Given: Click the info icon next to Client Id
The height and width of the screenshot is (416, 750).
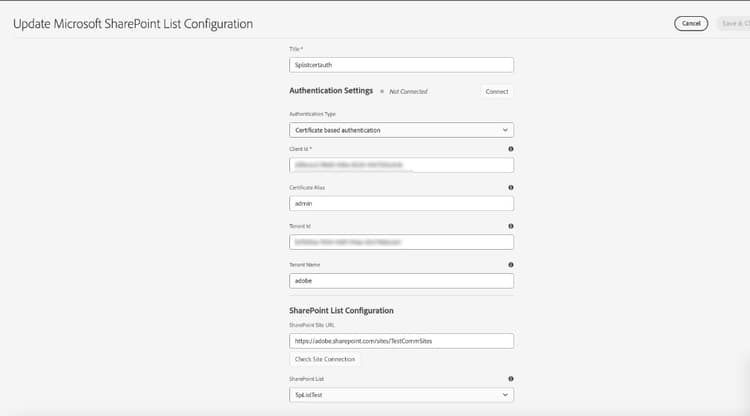Looking at the screenshot, I should pos(511,149).
